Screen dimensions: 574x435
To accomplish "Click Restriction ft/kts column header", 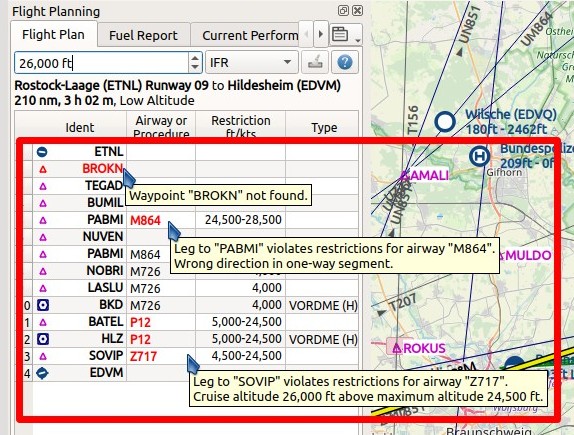I will [x=241, y=127].
